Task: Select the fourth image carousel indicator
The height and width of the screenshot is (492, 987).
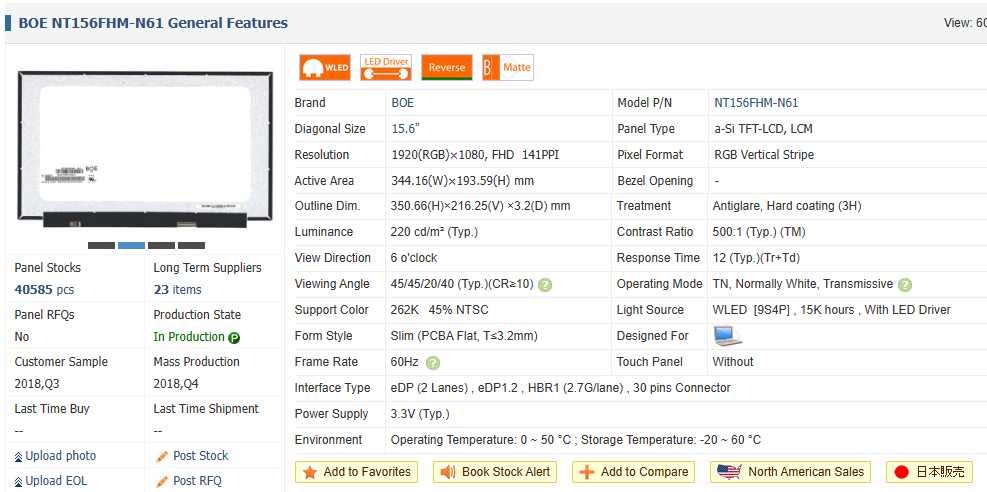Action: click(x=191, y=245)
